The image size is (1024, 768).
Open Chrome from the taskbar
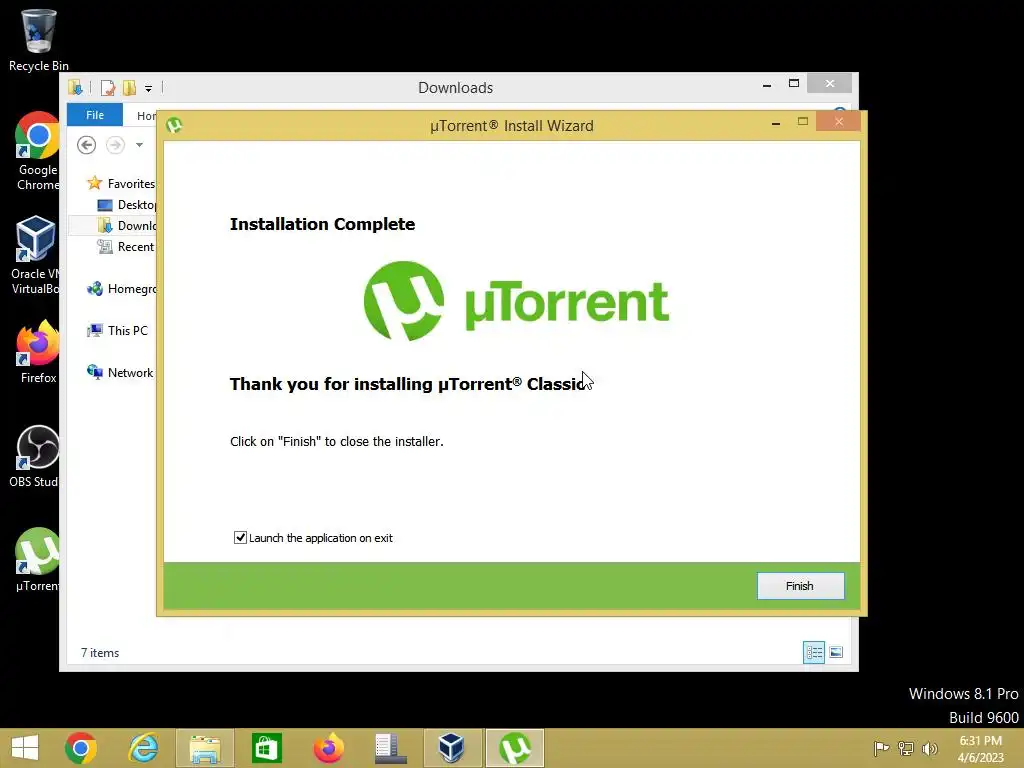[81, 748]
